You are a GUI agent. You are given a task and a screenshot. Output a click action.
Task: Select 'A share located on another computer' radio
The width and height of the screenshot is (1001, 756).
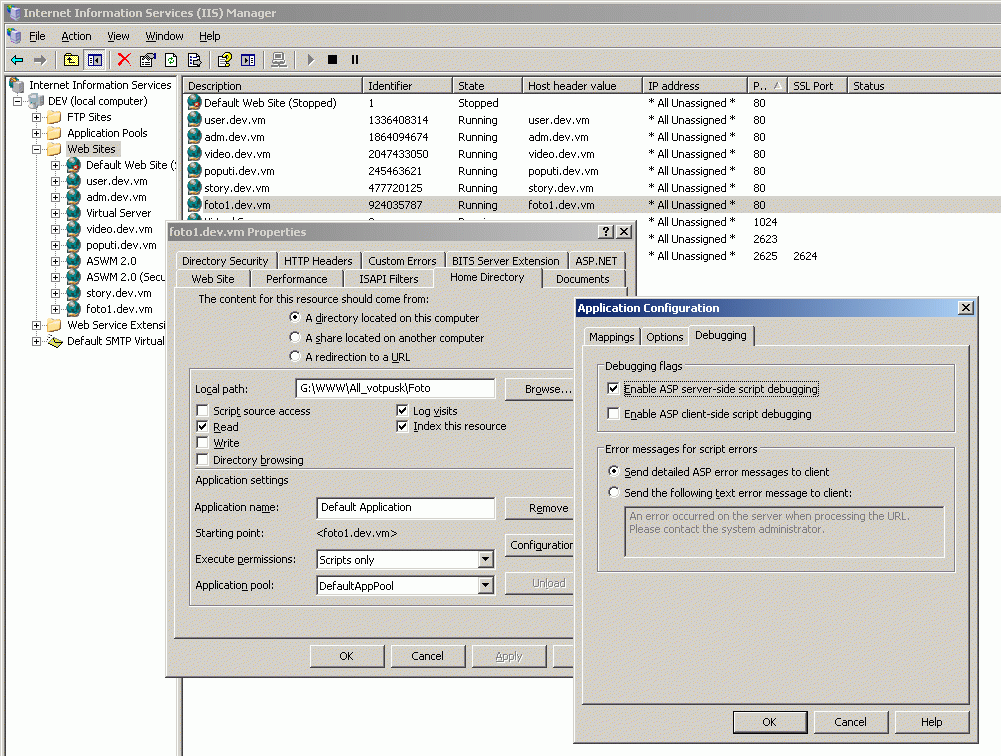294,336
